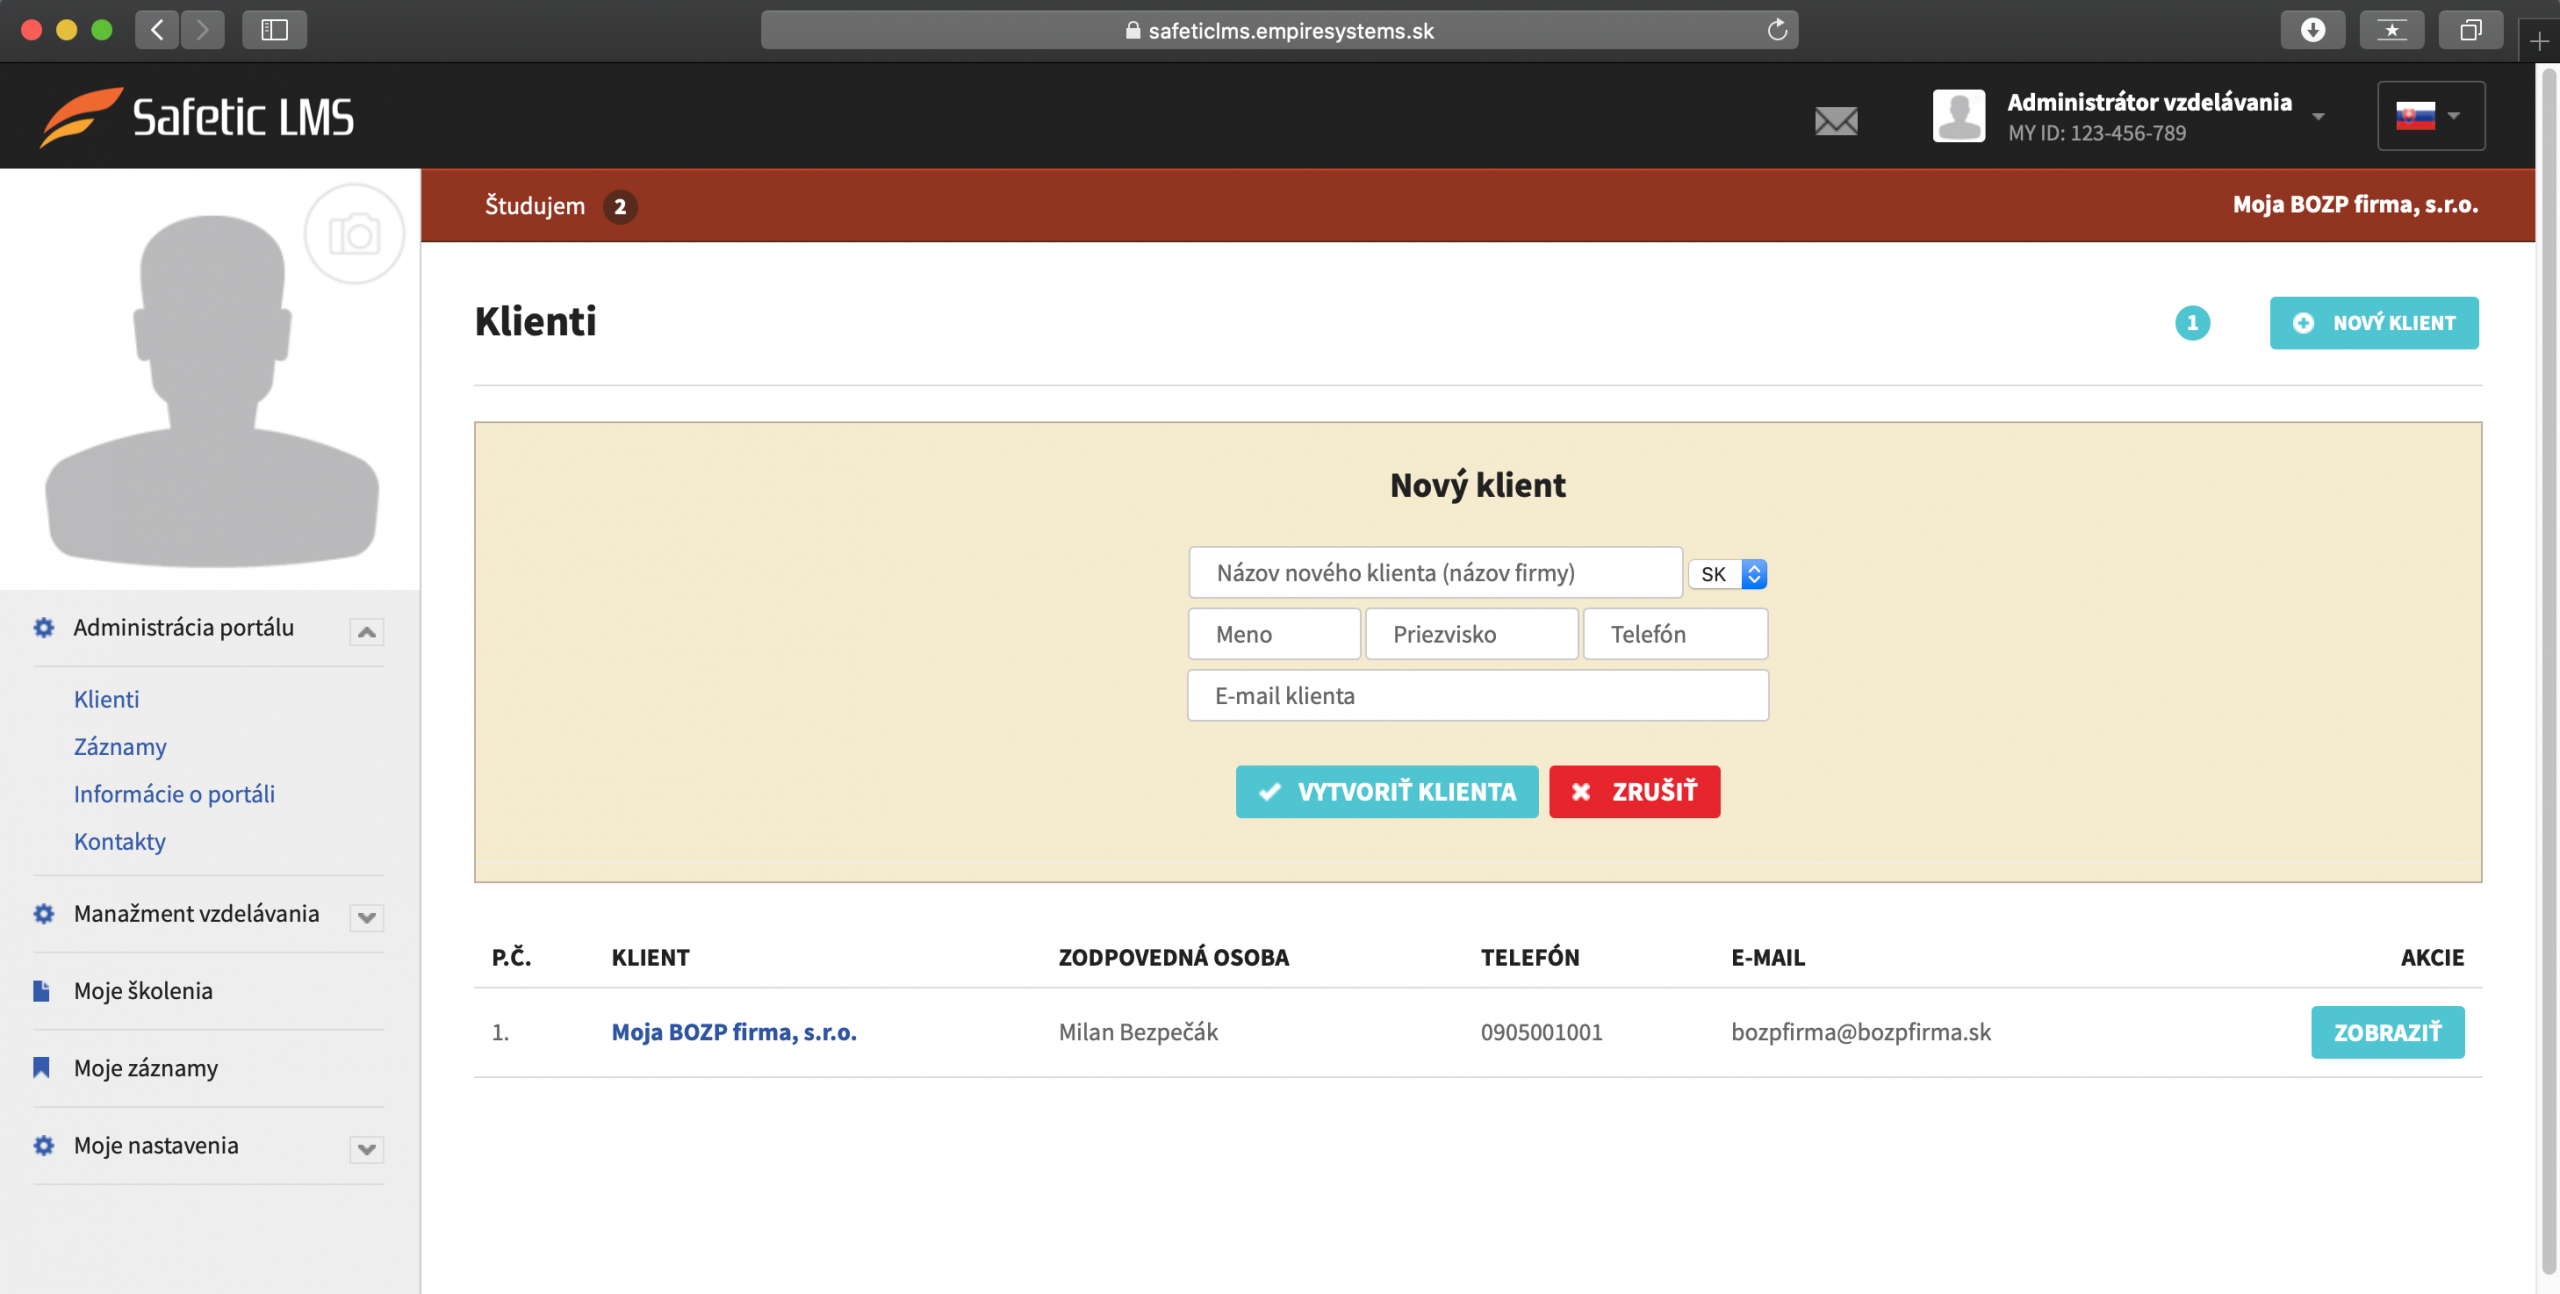Open the Safari tab overview icon
The width and height of the screenshot is (2560, 1294).
click(x=2471, y=30)
